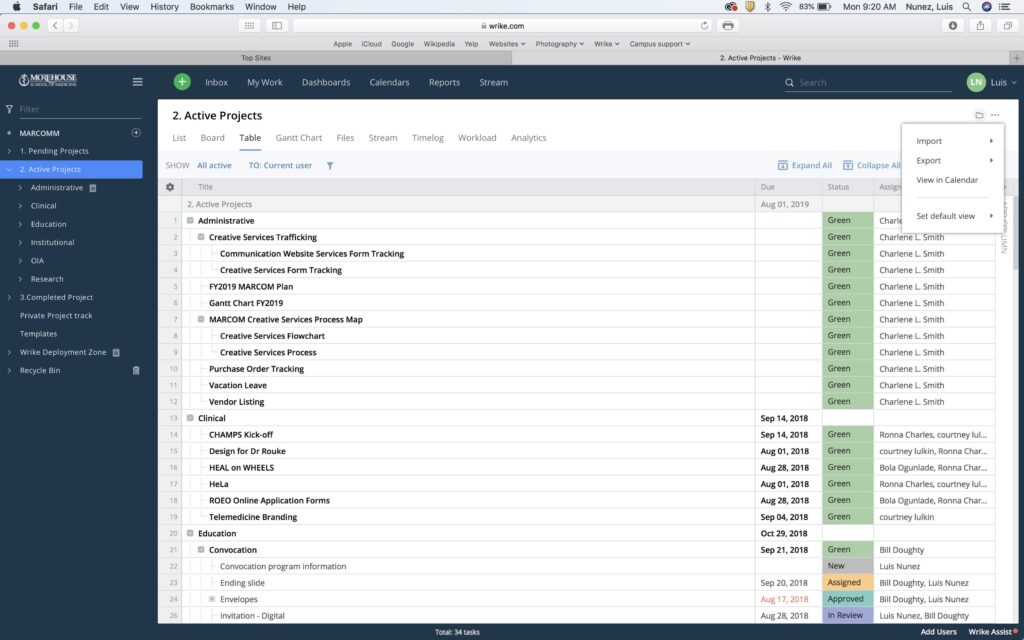Click the search magnifier icon in Wrike
Screen dimensions: 1024x640
790,83
